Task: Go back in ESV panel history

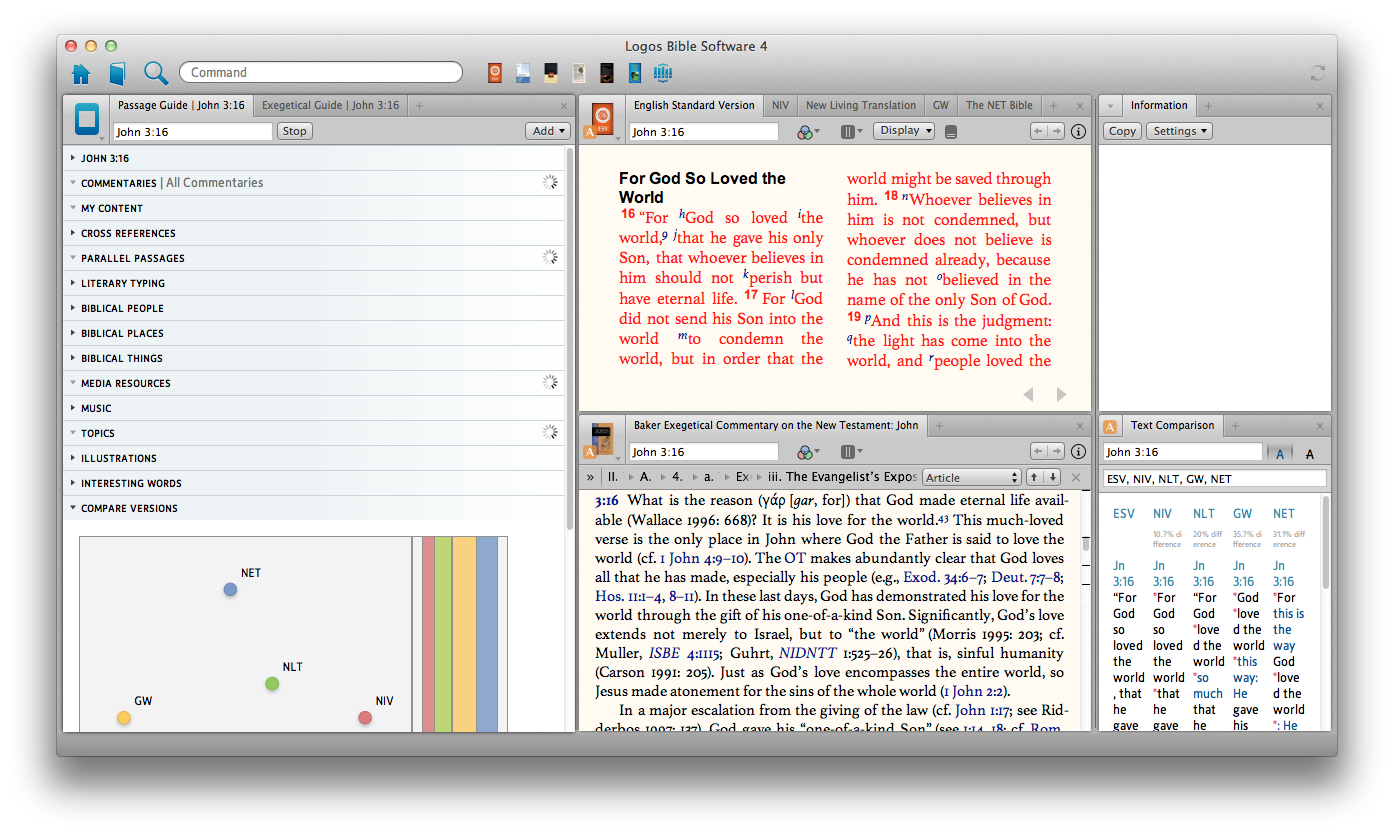Action: (x=1039, y=131)
